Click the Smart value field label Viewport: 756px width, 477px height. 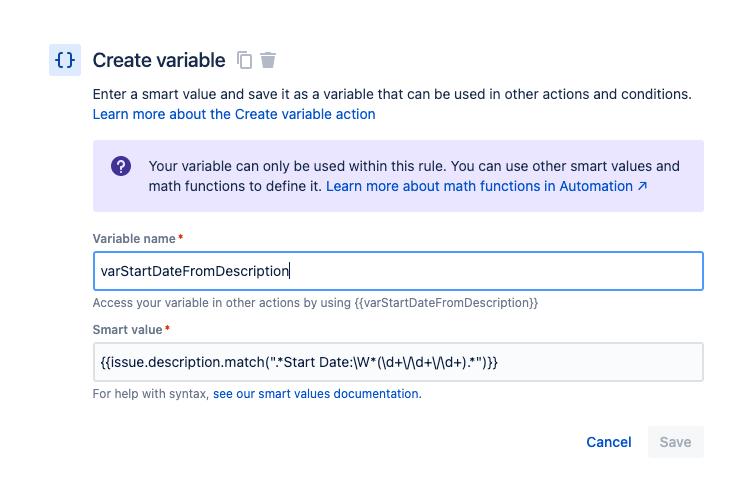pyautogui.click(x=127, y=330)
